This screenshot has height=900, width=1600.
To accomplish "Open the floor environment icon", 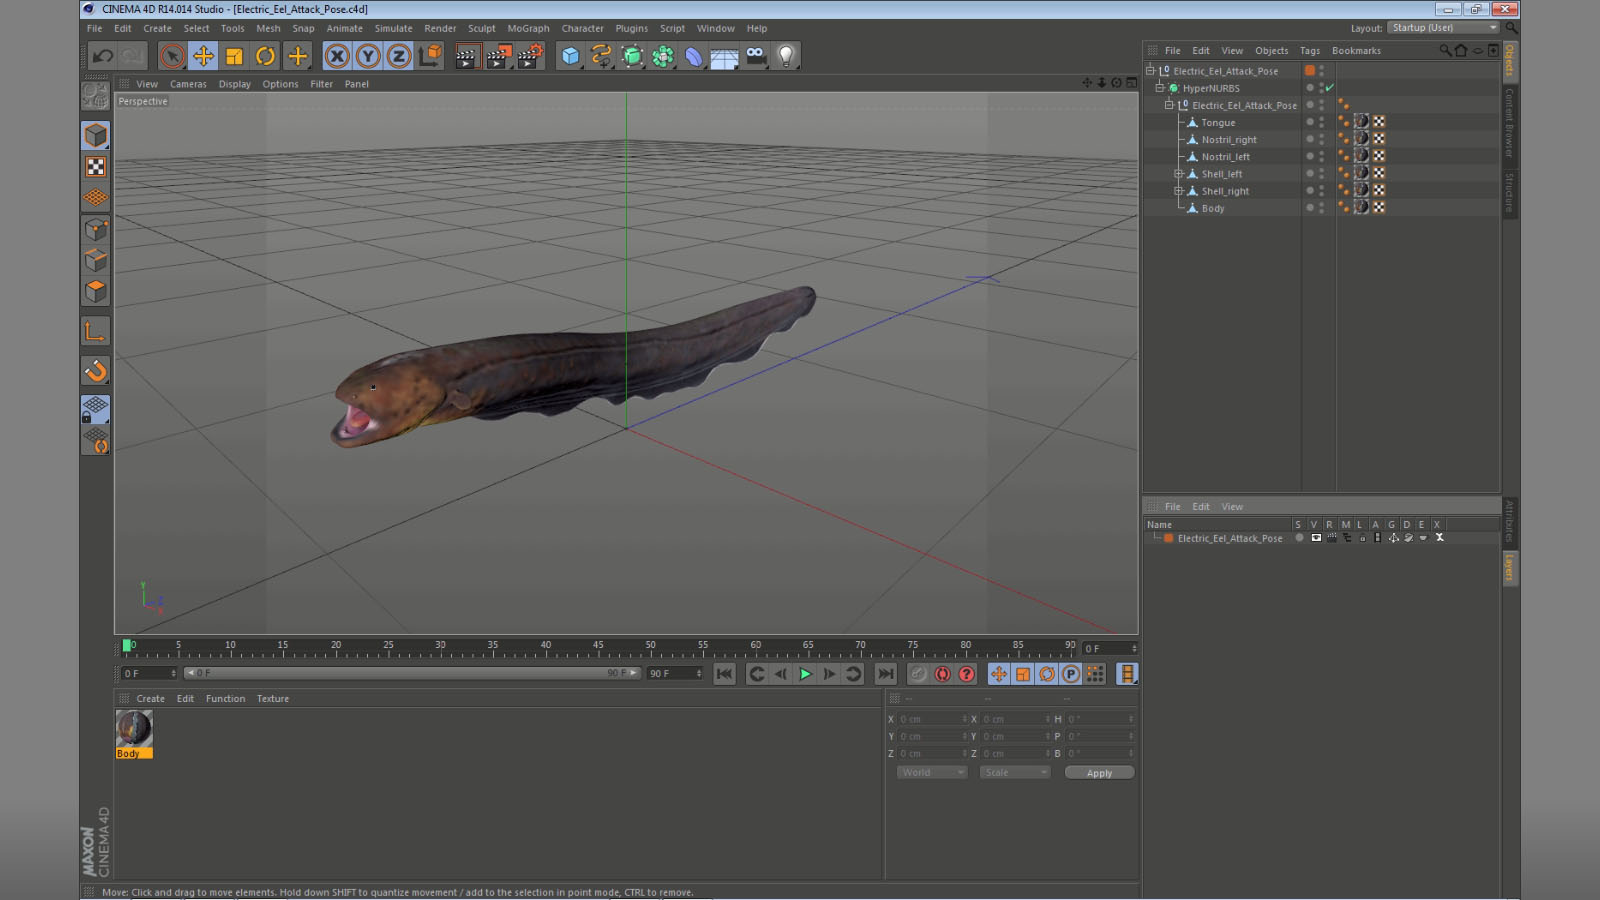I will tap(725, 58).
